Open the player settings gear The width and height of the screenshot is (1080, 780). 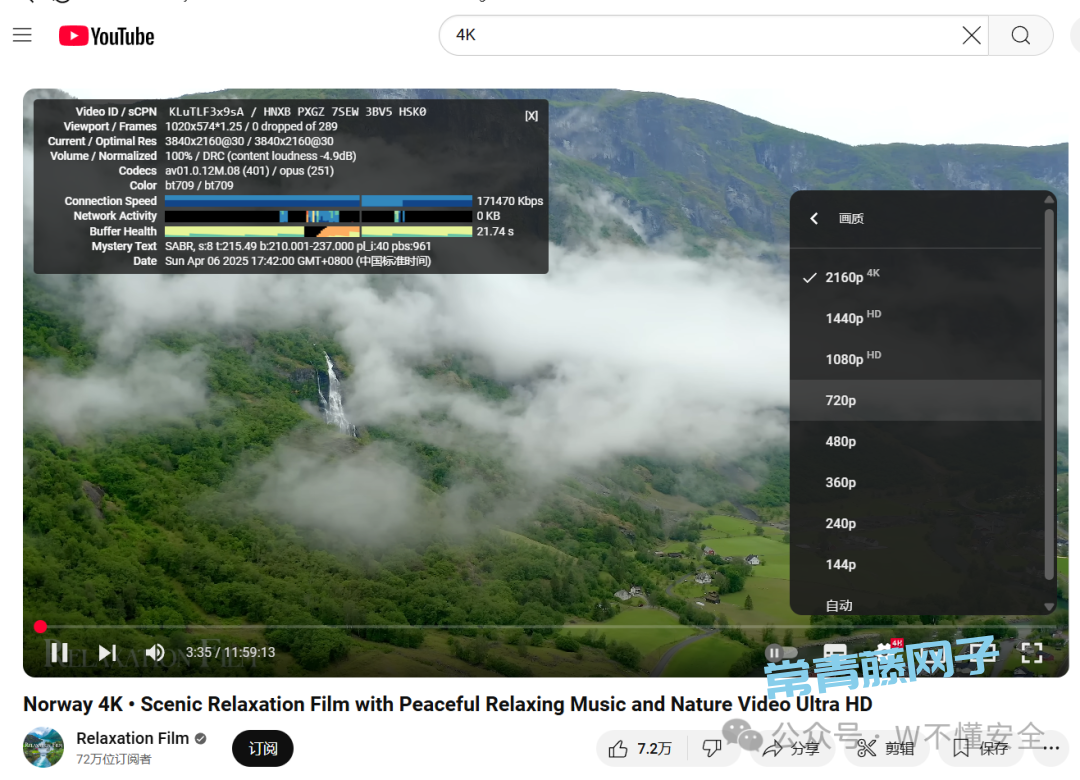[884, 653]
